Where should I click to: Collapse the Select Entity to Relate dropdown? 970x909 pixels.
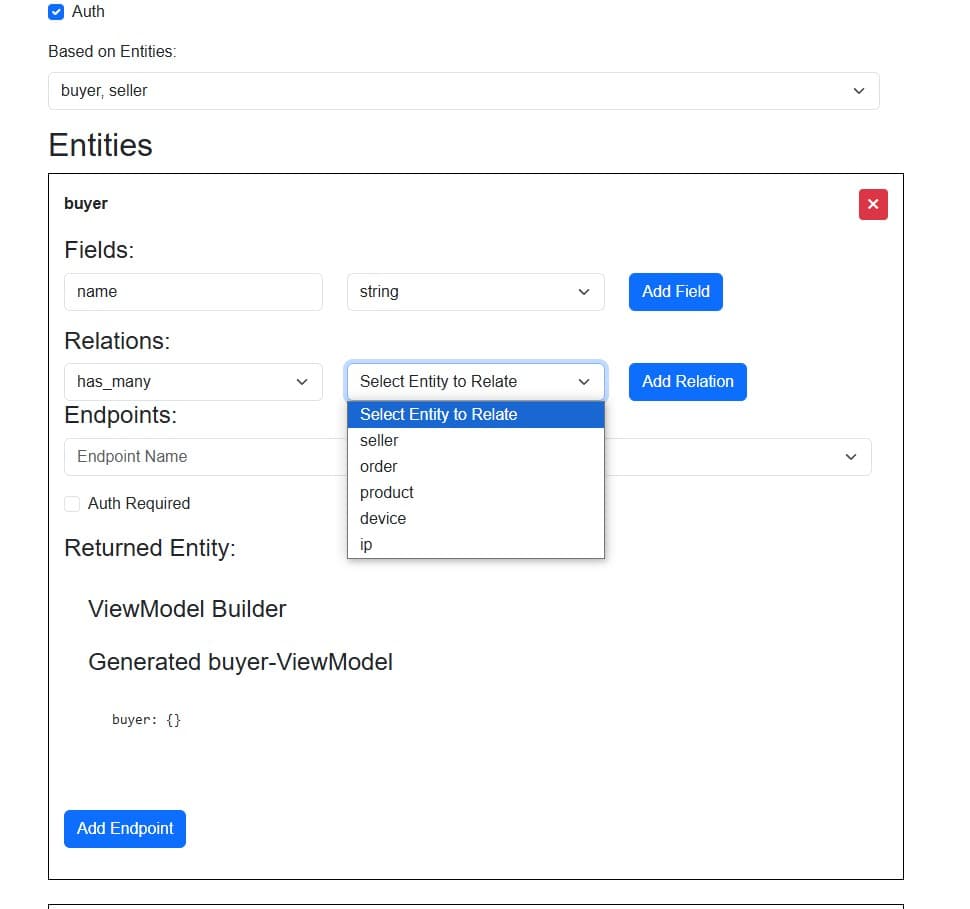pyautogui.click(x=475, y=382)
